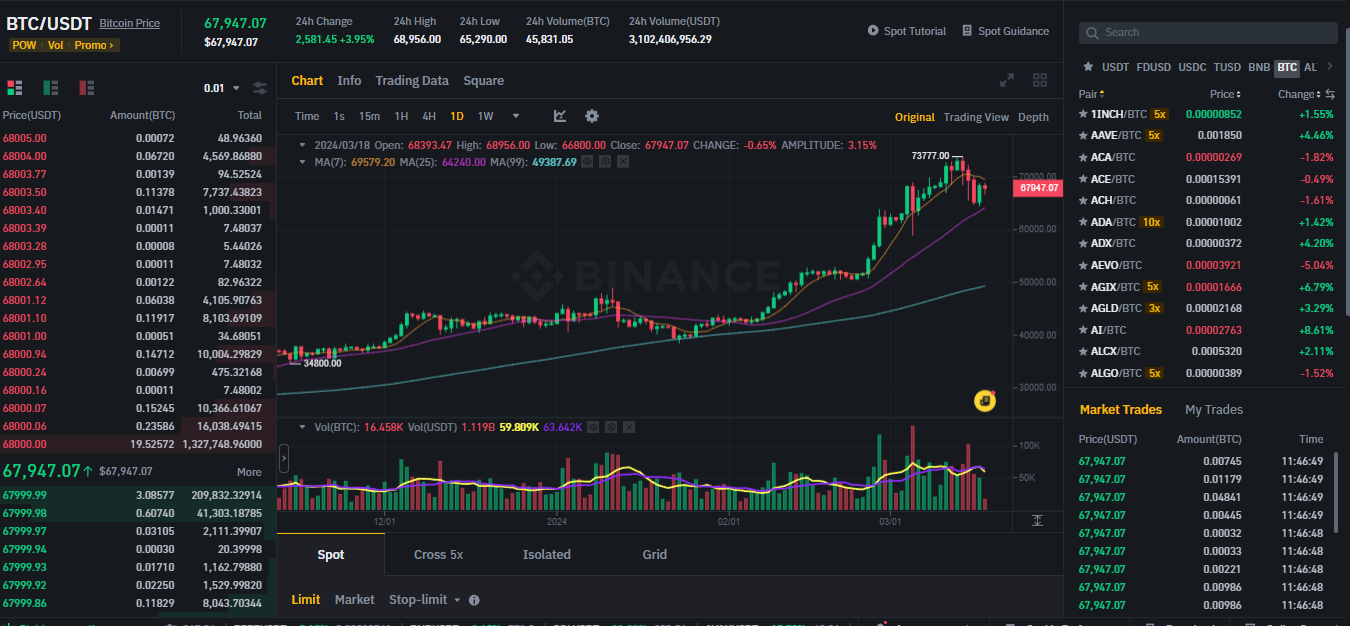Open more time intervals dropdown arrow
This screenshot has height=626, width=1350.
(516, 116)
